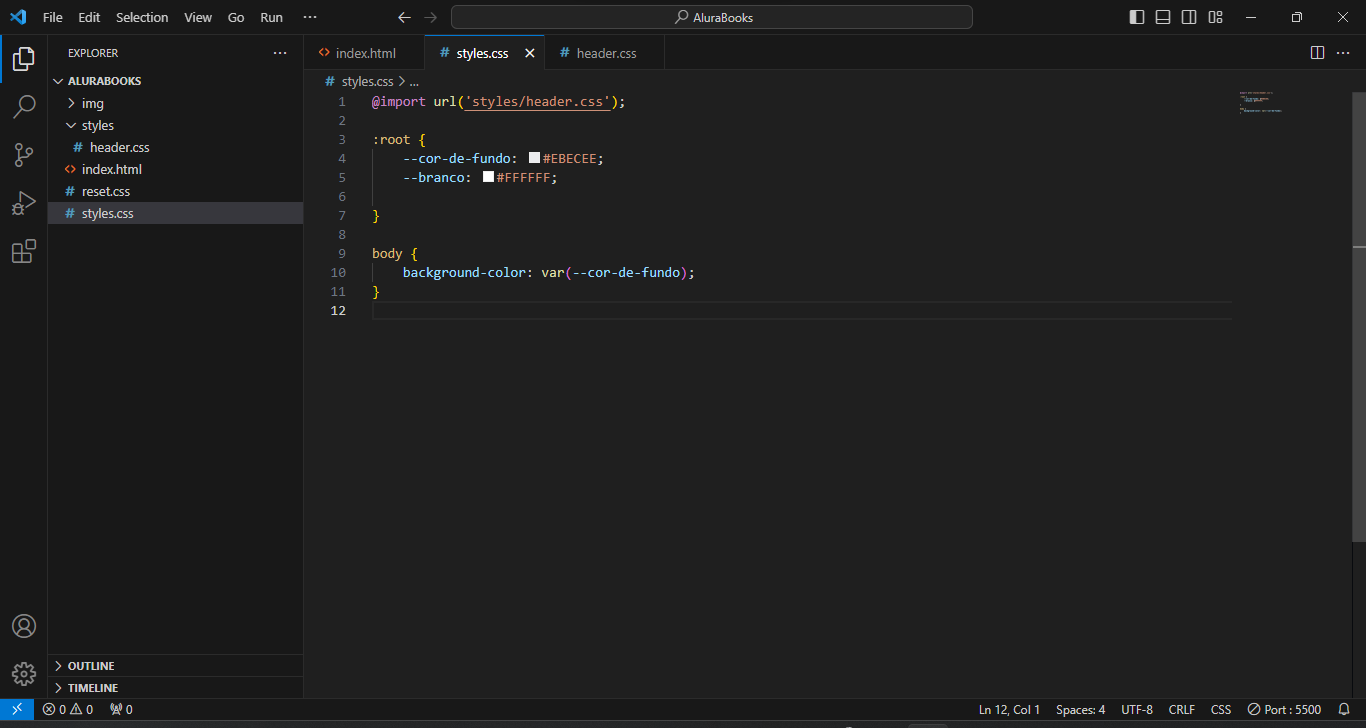Open the Search view icon
Image resolution: width=1366 pixels, height=728 pixels.
[24, 107]
